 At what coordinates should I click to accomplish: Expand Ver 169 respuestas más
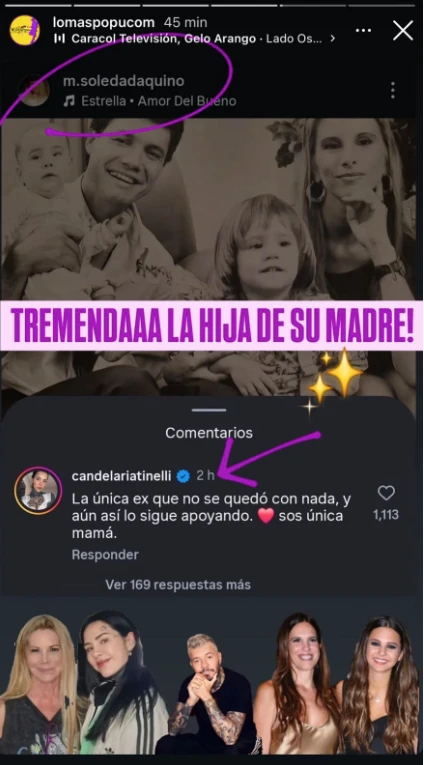(x=178, y=584)
